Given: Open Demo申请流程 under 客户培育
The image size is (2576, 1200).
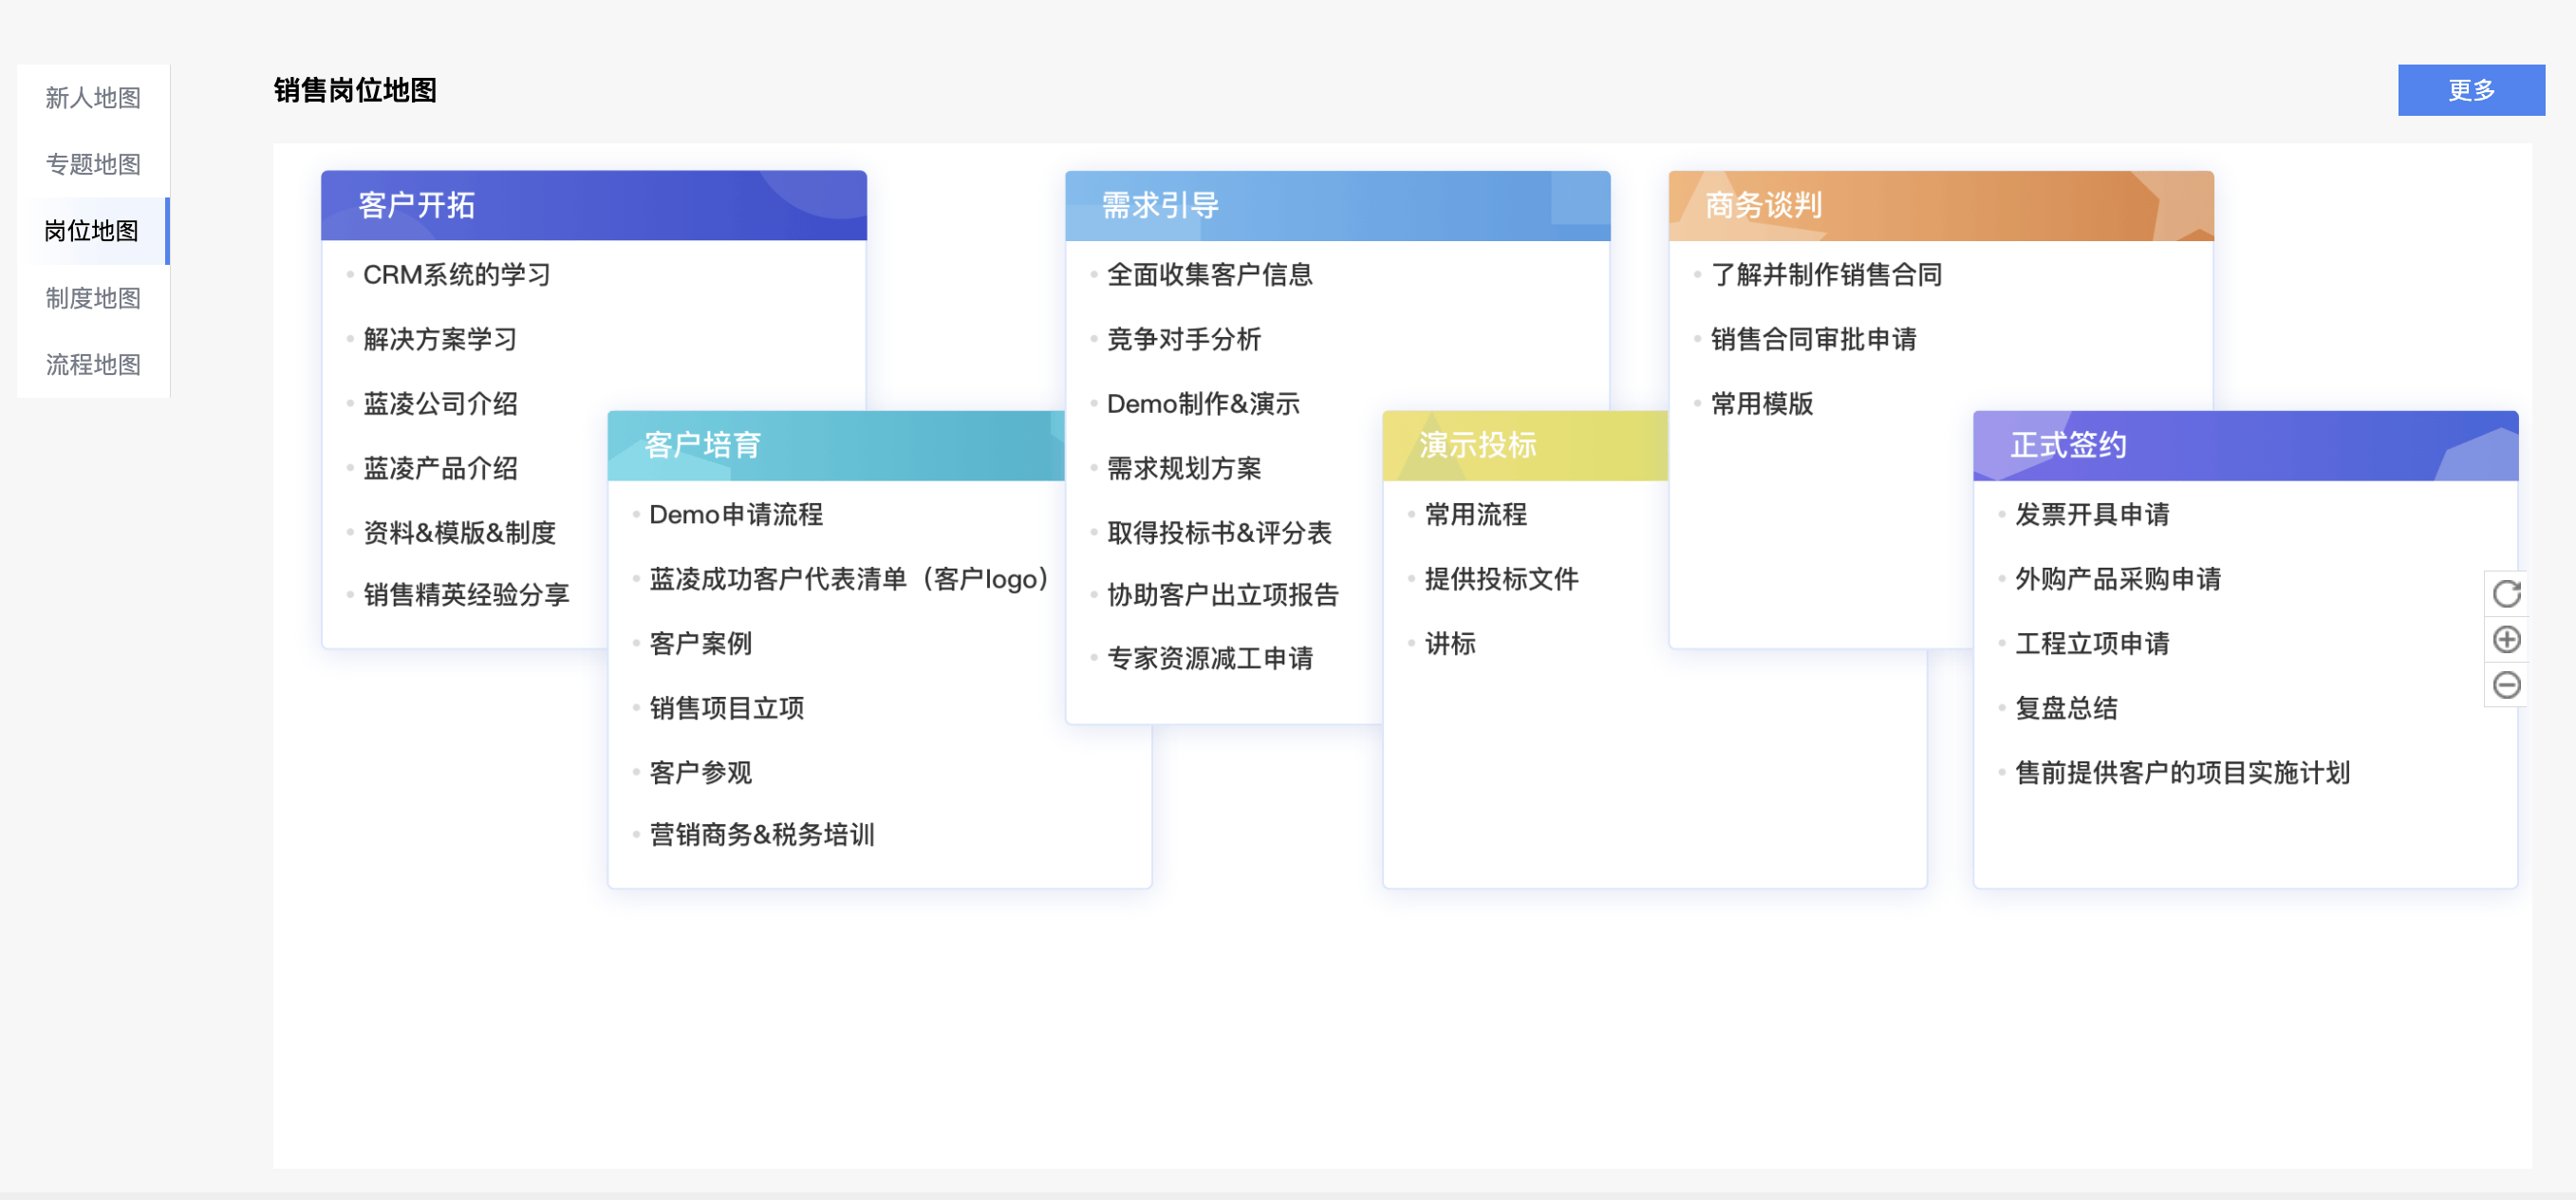Looking at the screenshot, I should click(x=735, y=515).
